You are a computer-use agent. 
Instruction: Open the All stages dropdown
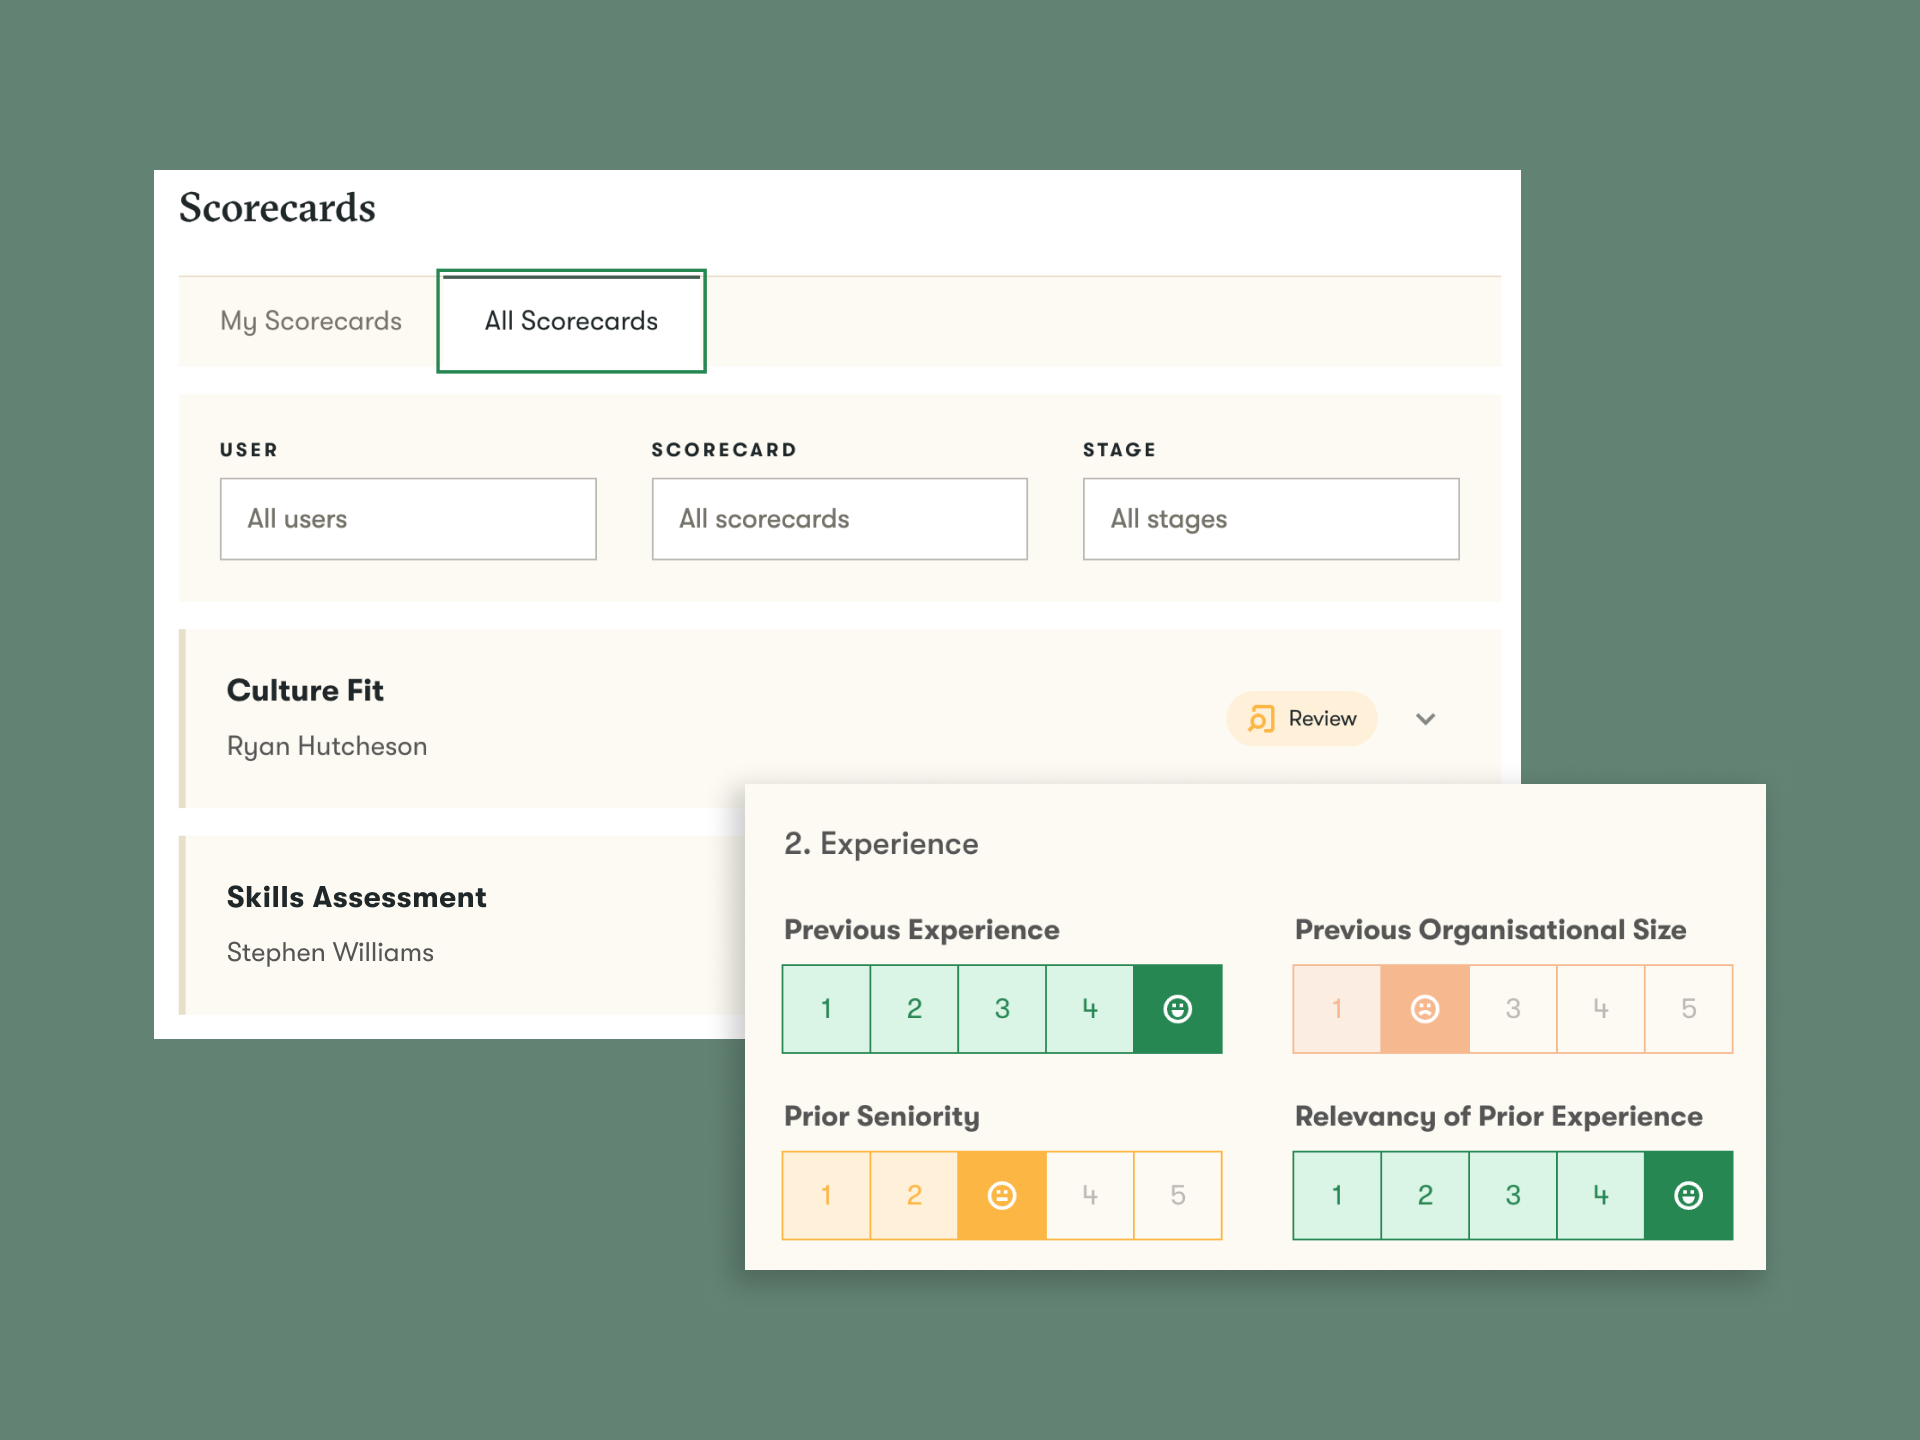pyautogui.click(x=1270, y=519)
